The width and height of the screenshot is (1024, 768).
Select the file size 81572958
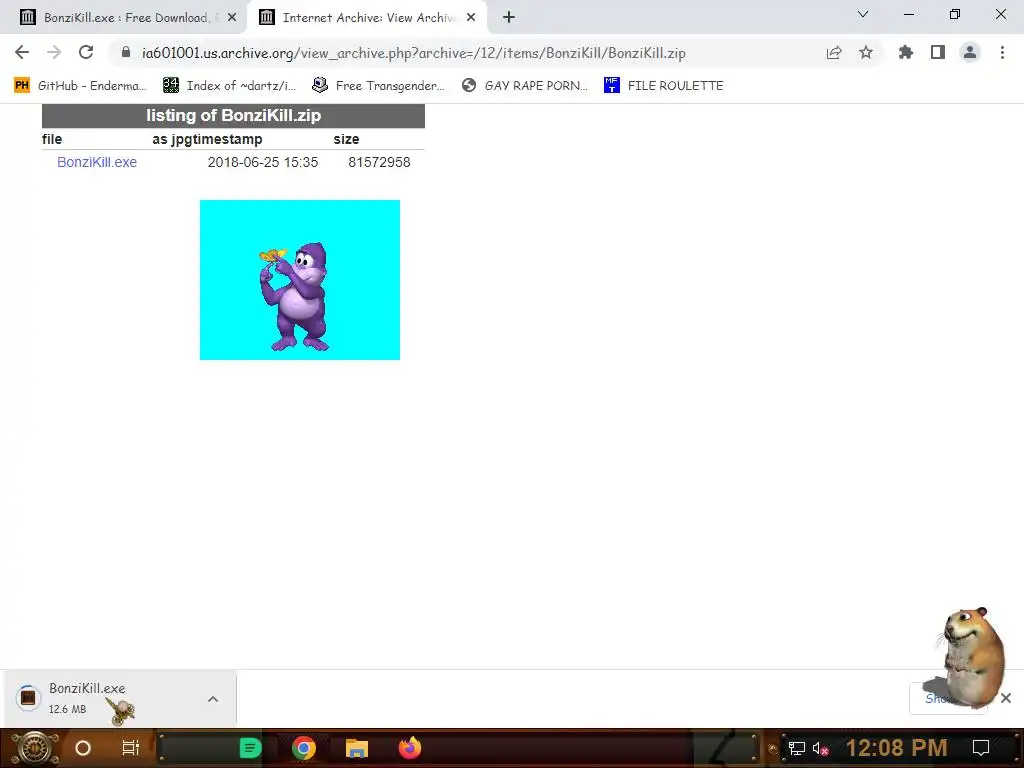(x=379, y=162)
